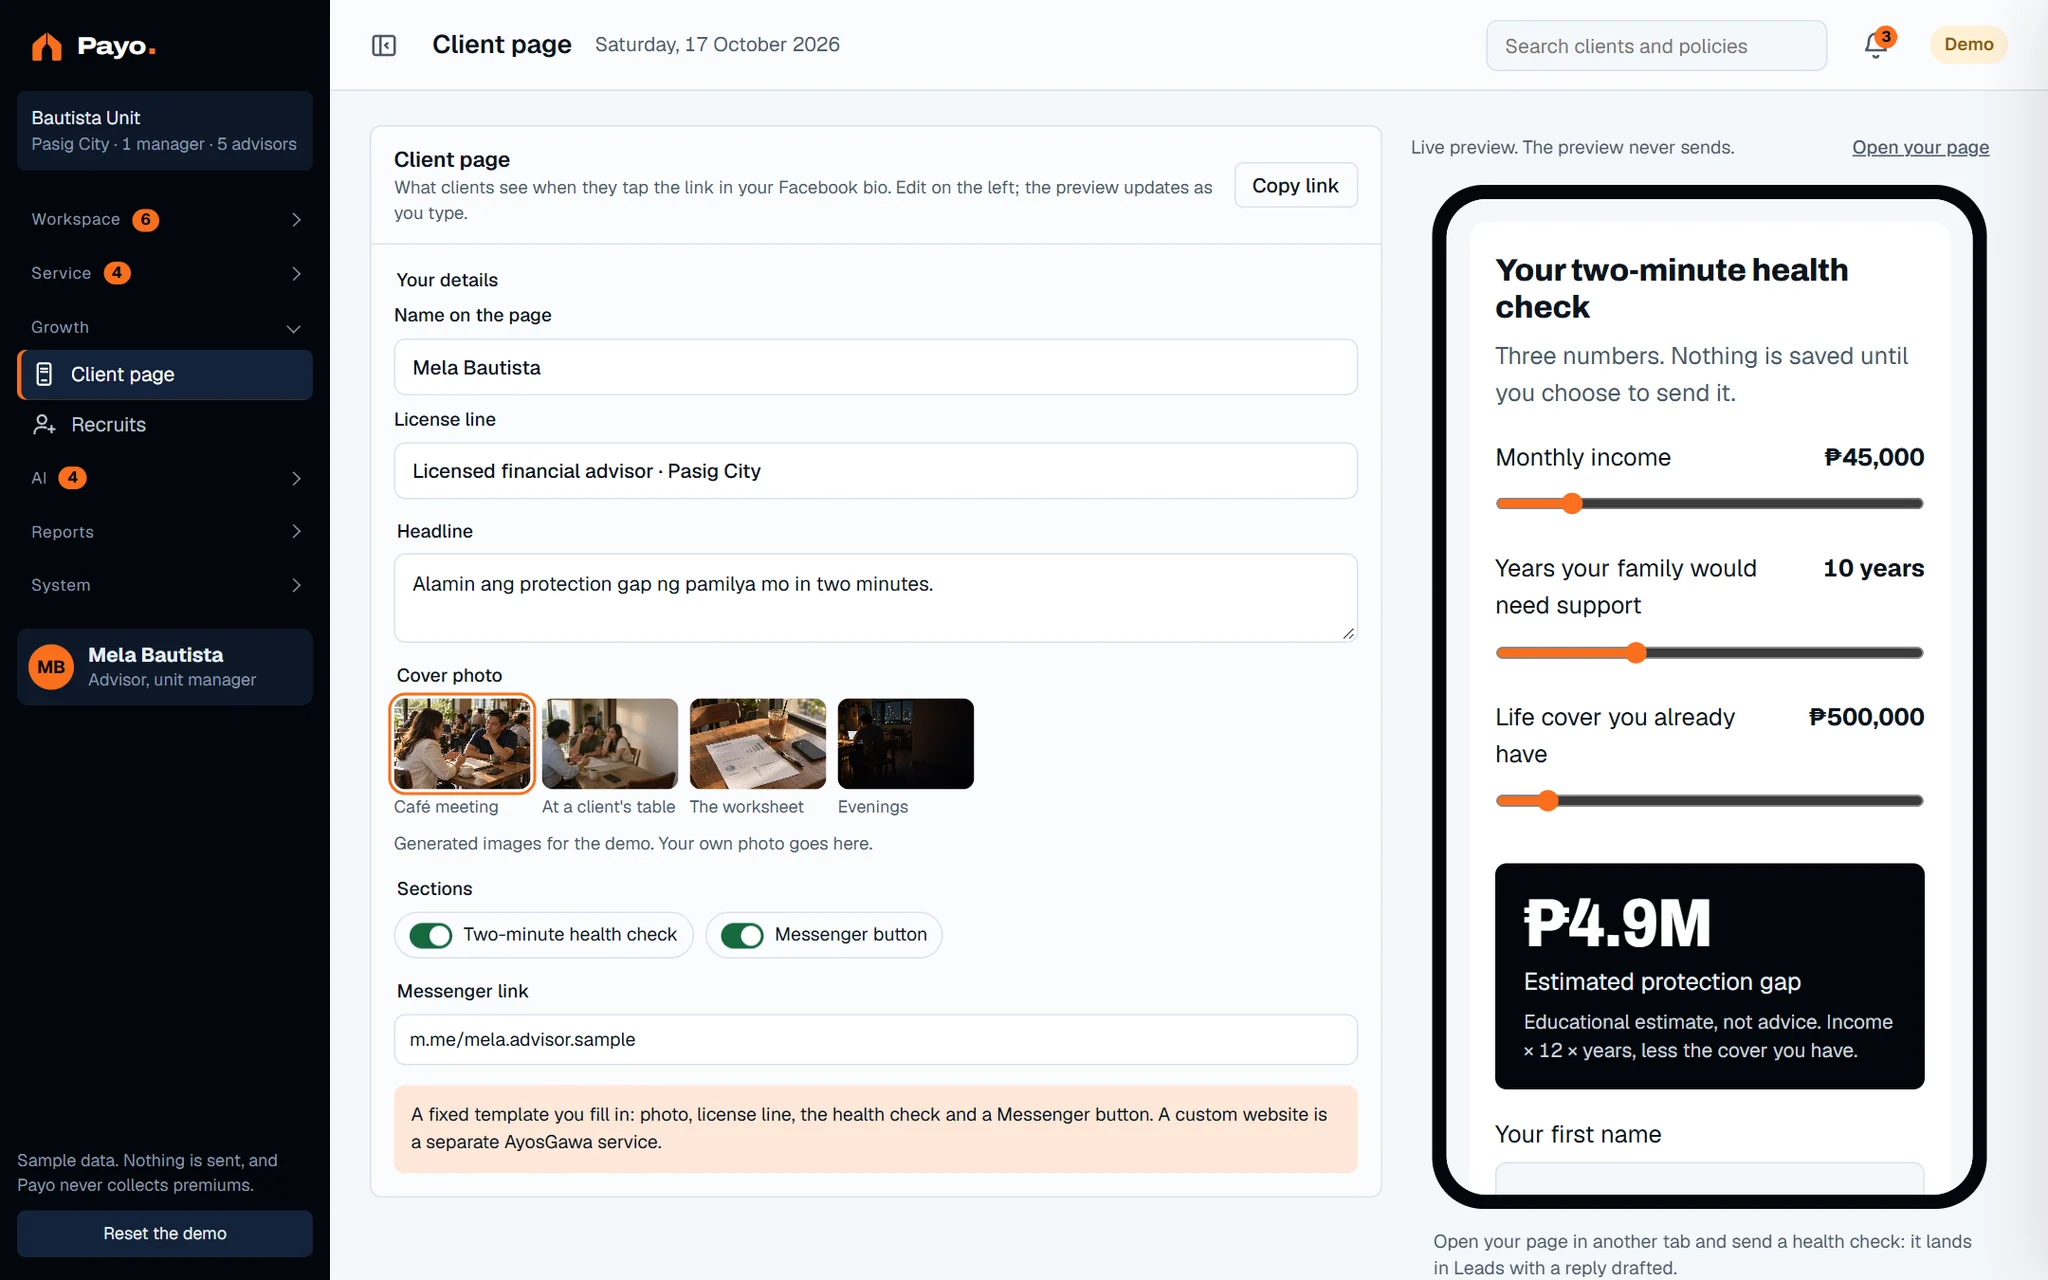Open the Bautista Unit card
This screenshot has width=2048, height=1280.
coord(165,130)
